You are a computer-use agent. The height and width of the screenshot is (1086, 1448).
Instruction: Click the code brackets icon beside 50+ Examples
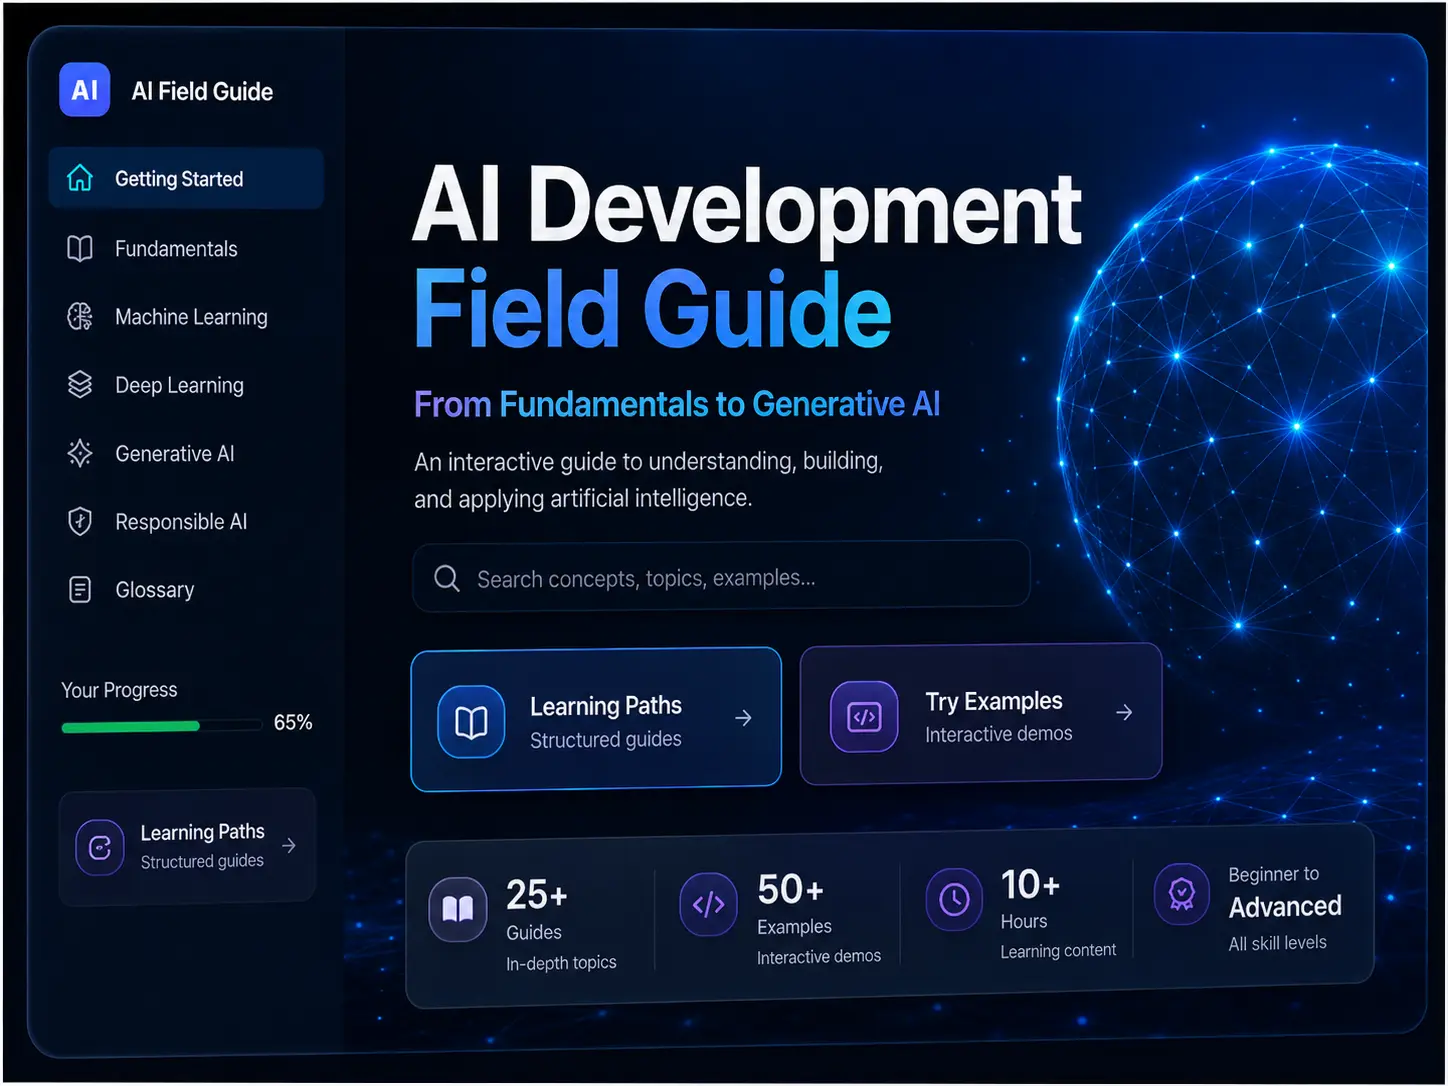click(x=708, y=904)
